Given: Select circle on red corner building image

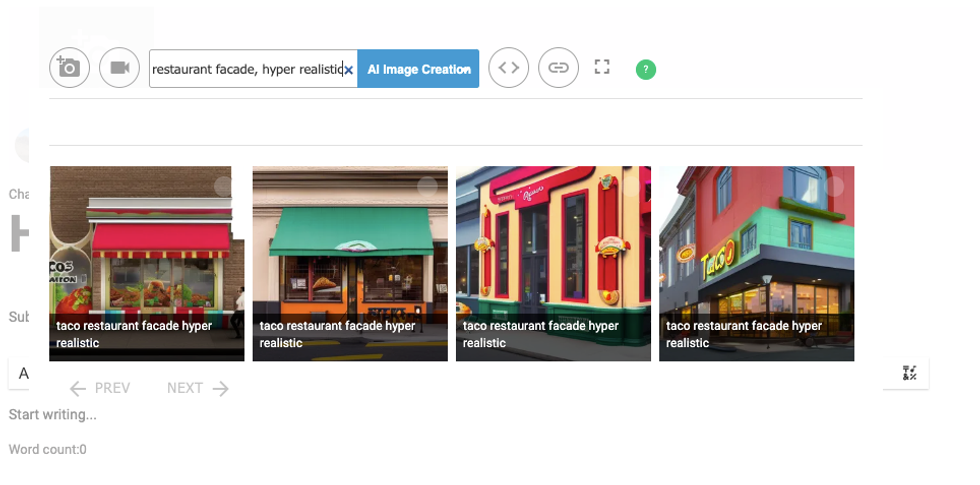Looking at the screenshot, I should click(x=834, y=186).
